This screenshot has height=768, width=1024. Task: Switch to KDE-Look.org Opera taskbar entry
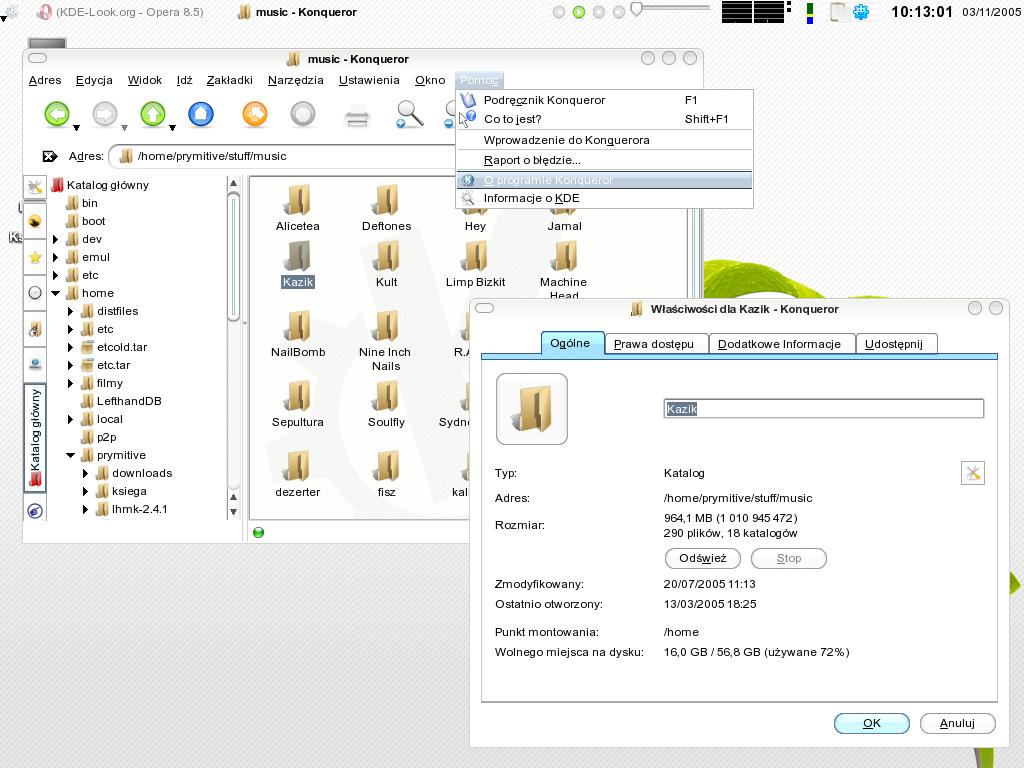120,12
